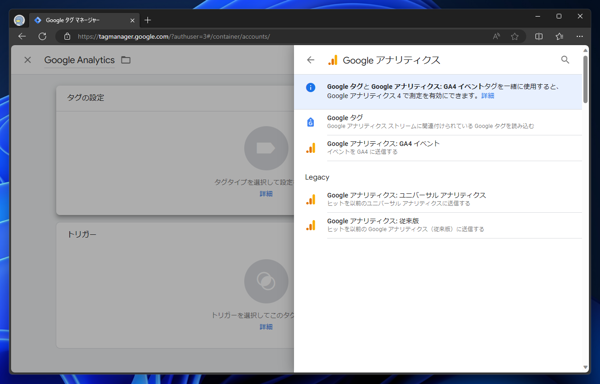Click the GA4 イベント orange analytics icon
The height and width of the screenshot is (384, 600).
click(x=310, y=148)
